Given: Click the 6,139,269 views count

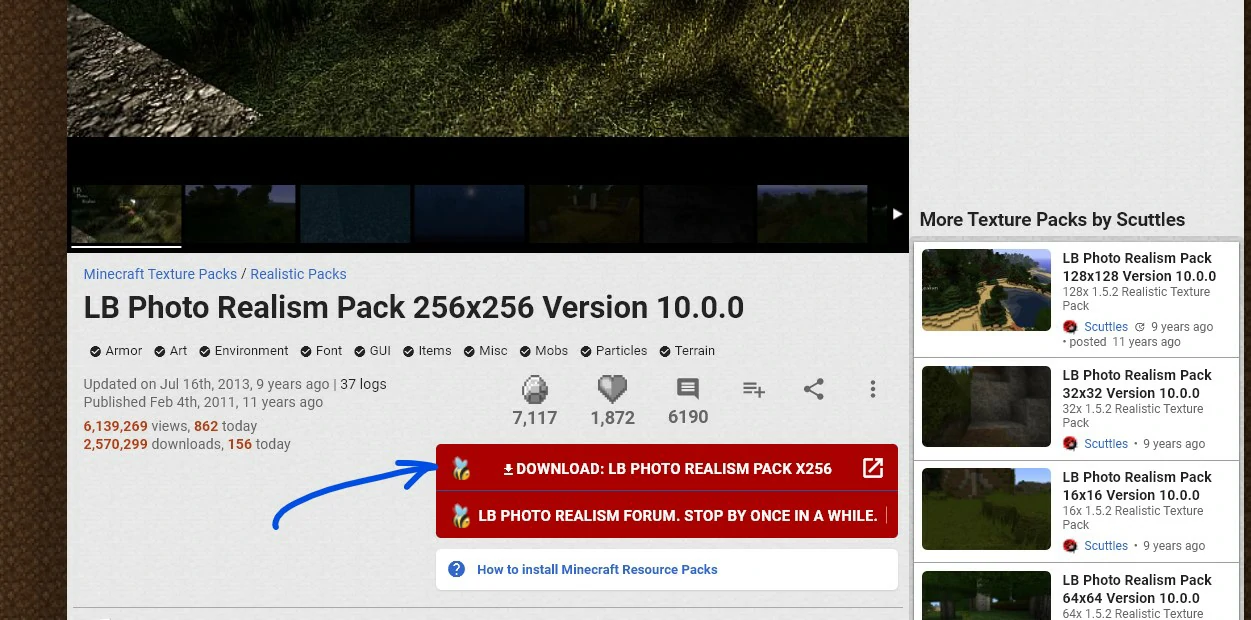Looking at the screenshot, I should pyautogui.click(x=115, y=426).
